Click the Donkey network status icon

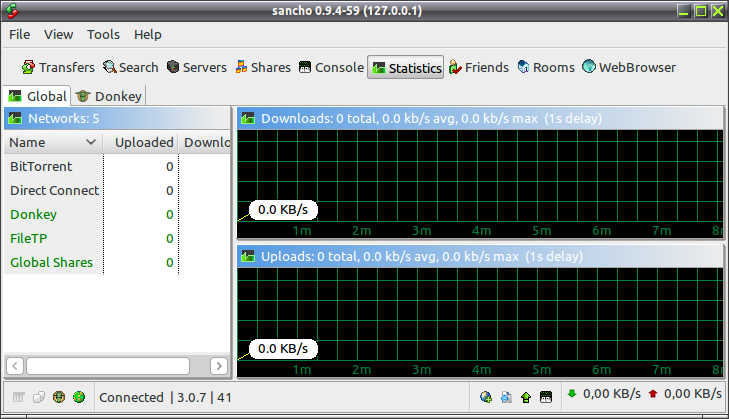59,397
